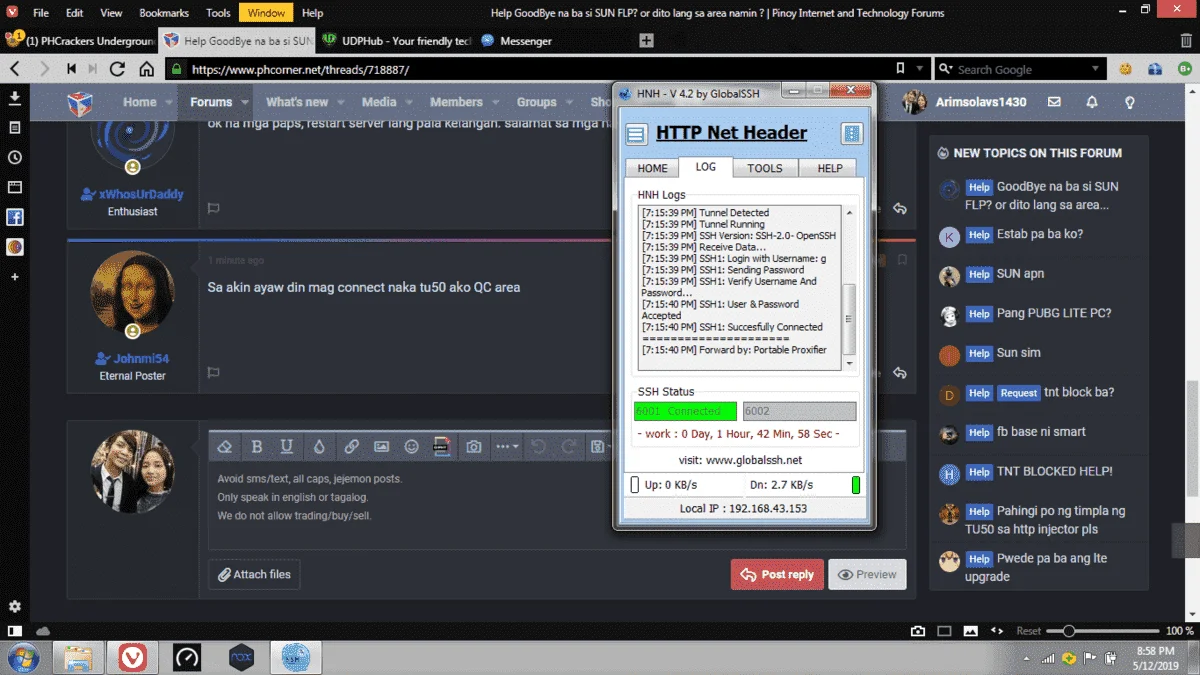This screenshot has width=1200, height=675.
Task: Open Vivaldi downloads panel icon
Action: pos(15,98)
